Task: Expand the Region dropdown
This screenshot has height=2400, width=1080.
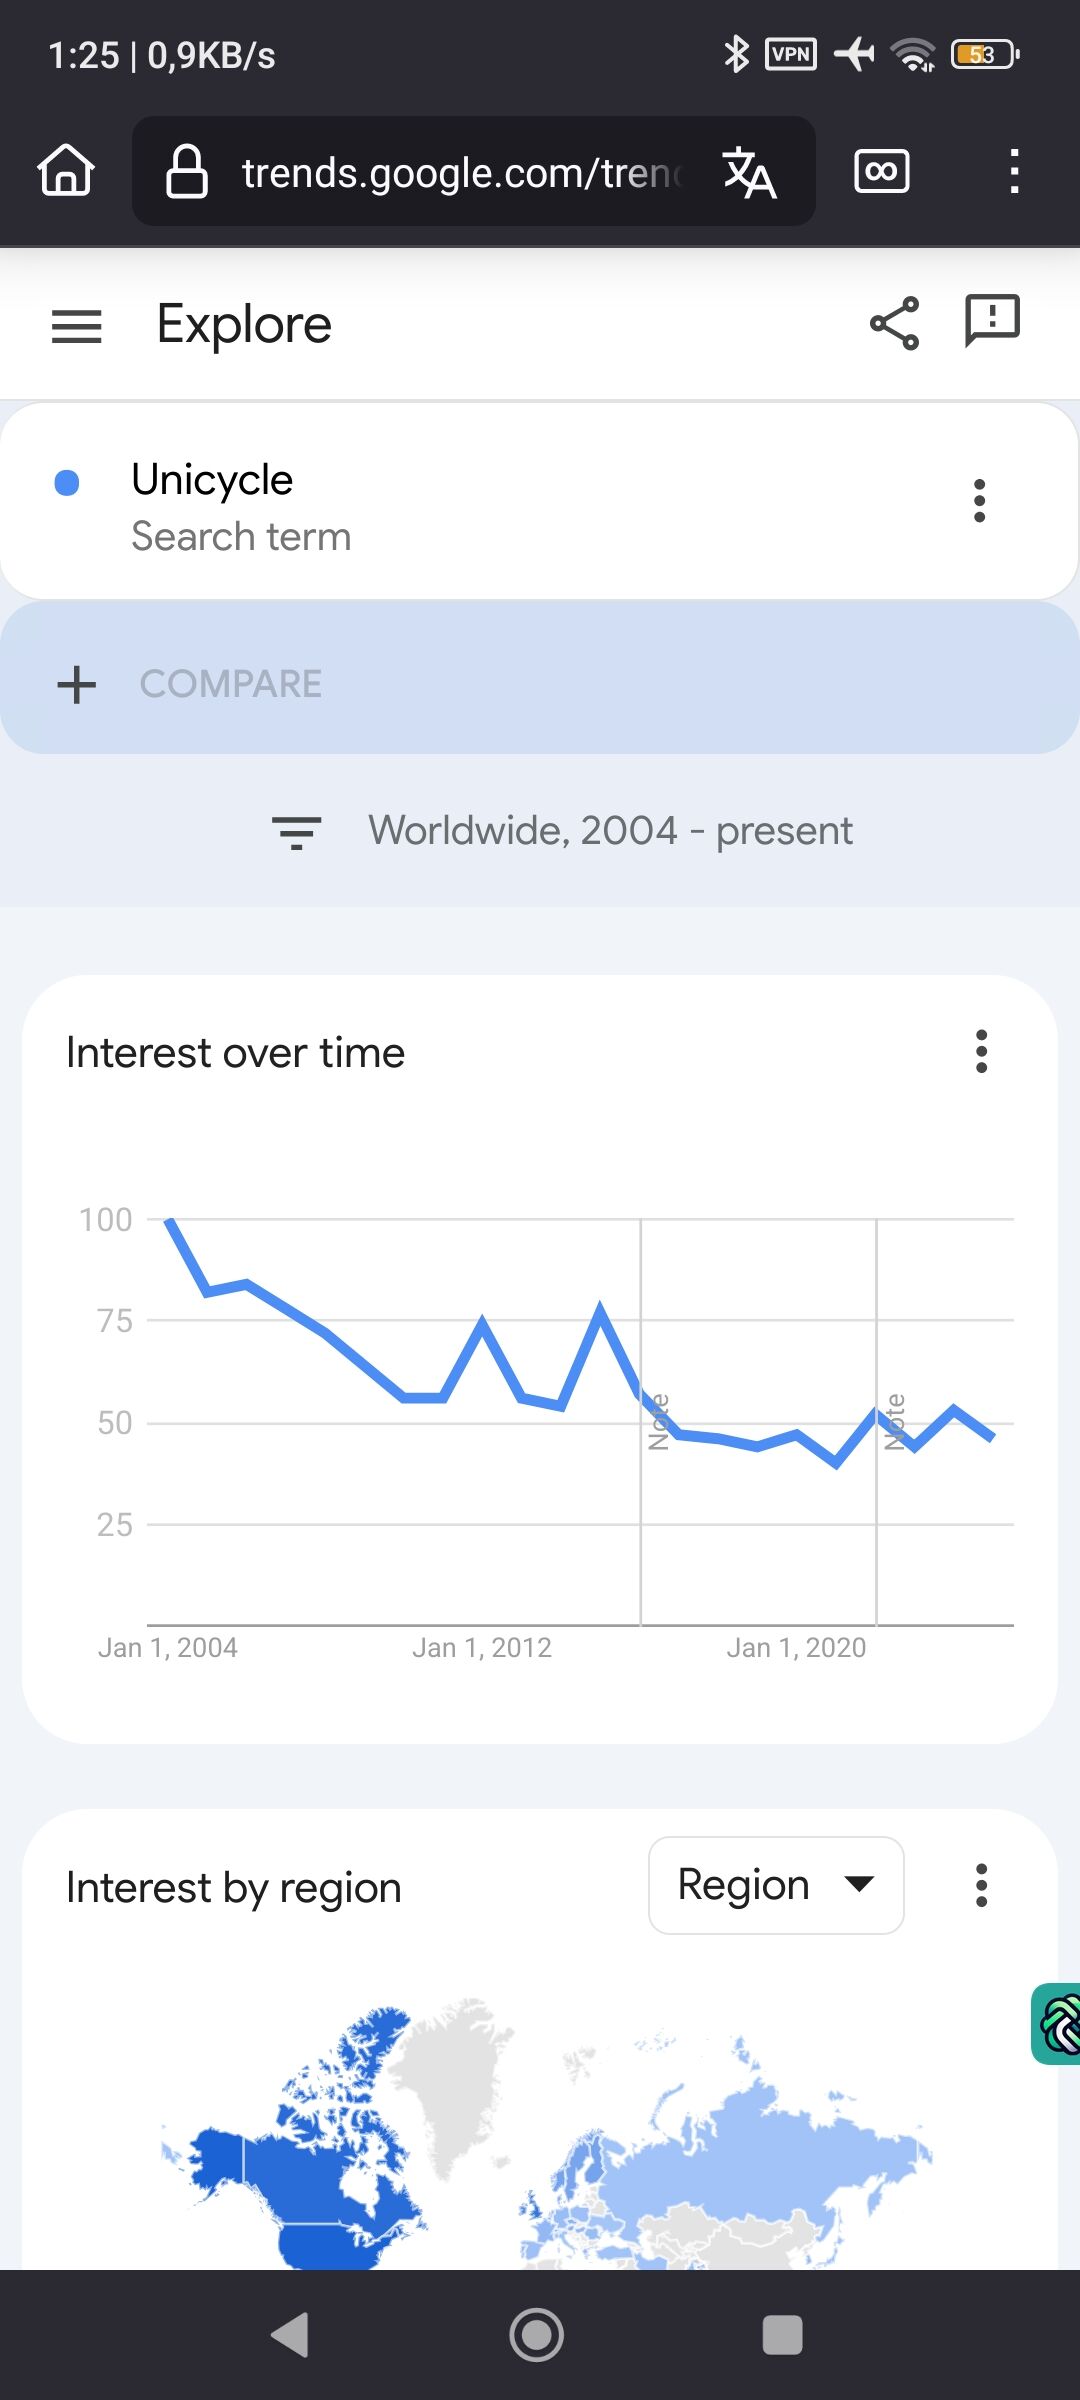Action: point(776,1886)
